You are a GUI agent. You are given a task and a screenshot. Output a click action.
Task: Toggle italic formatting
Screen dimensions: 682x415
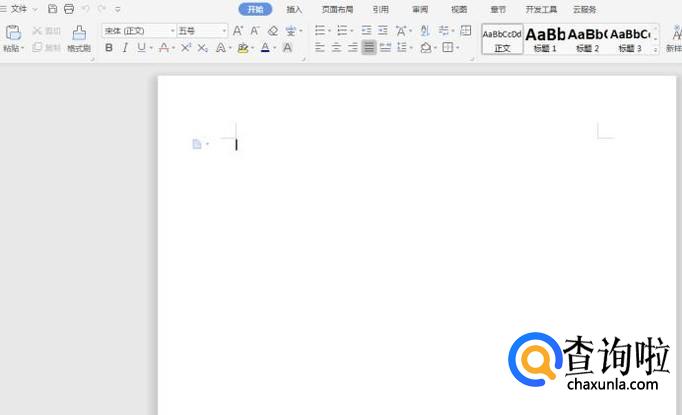125,48
